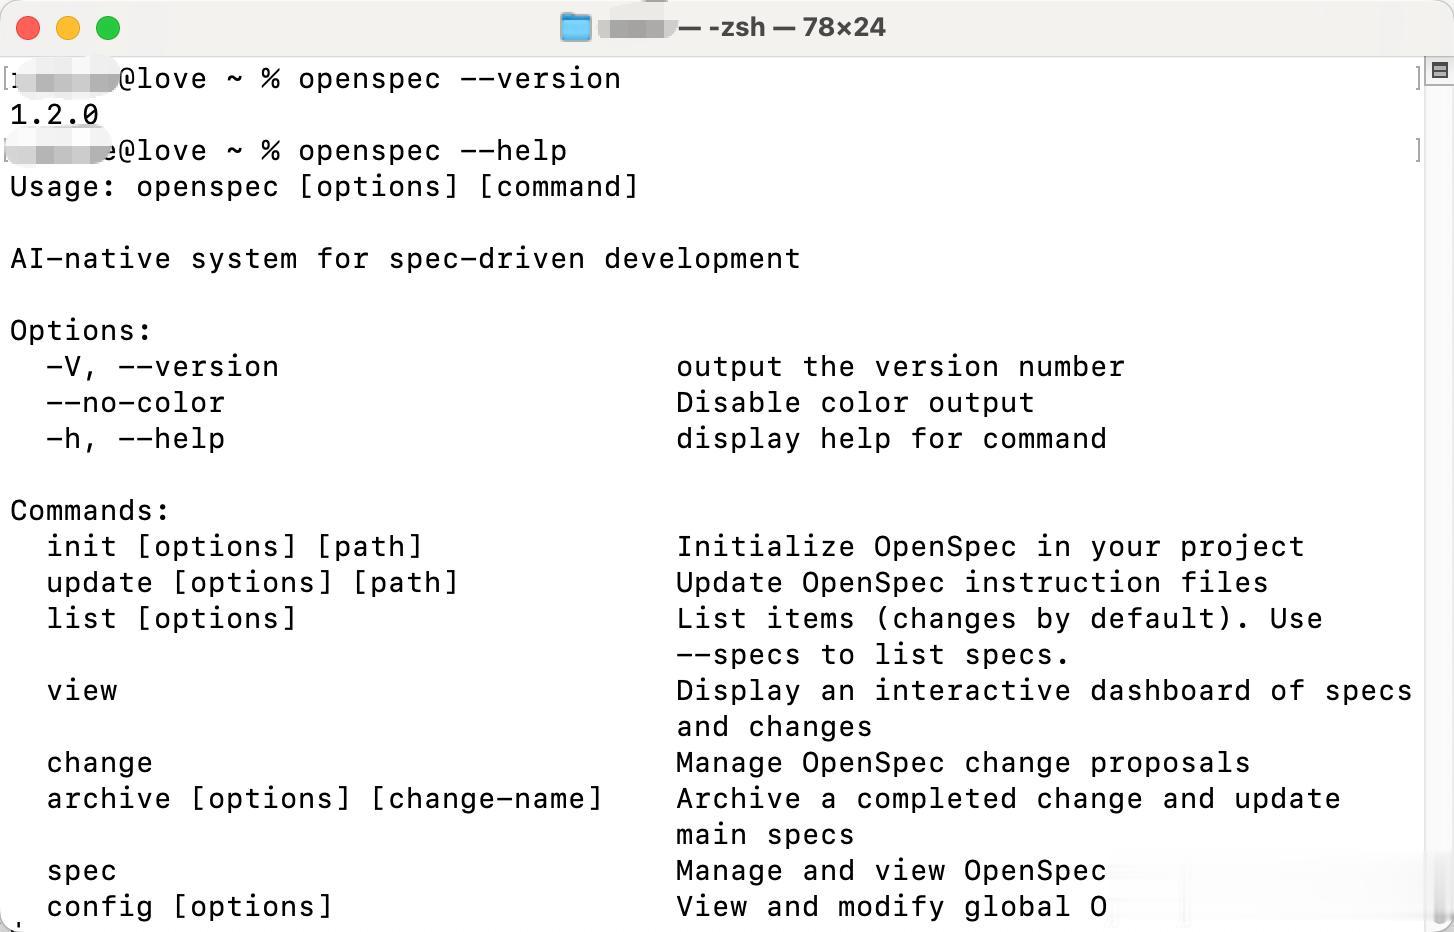
Task: Minimize the Terminal using the yellow button
Action: [x=68, y=28]
